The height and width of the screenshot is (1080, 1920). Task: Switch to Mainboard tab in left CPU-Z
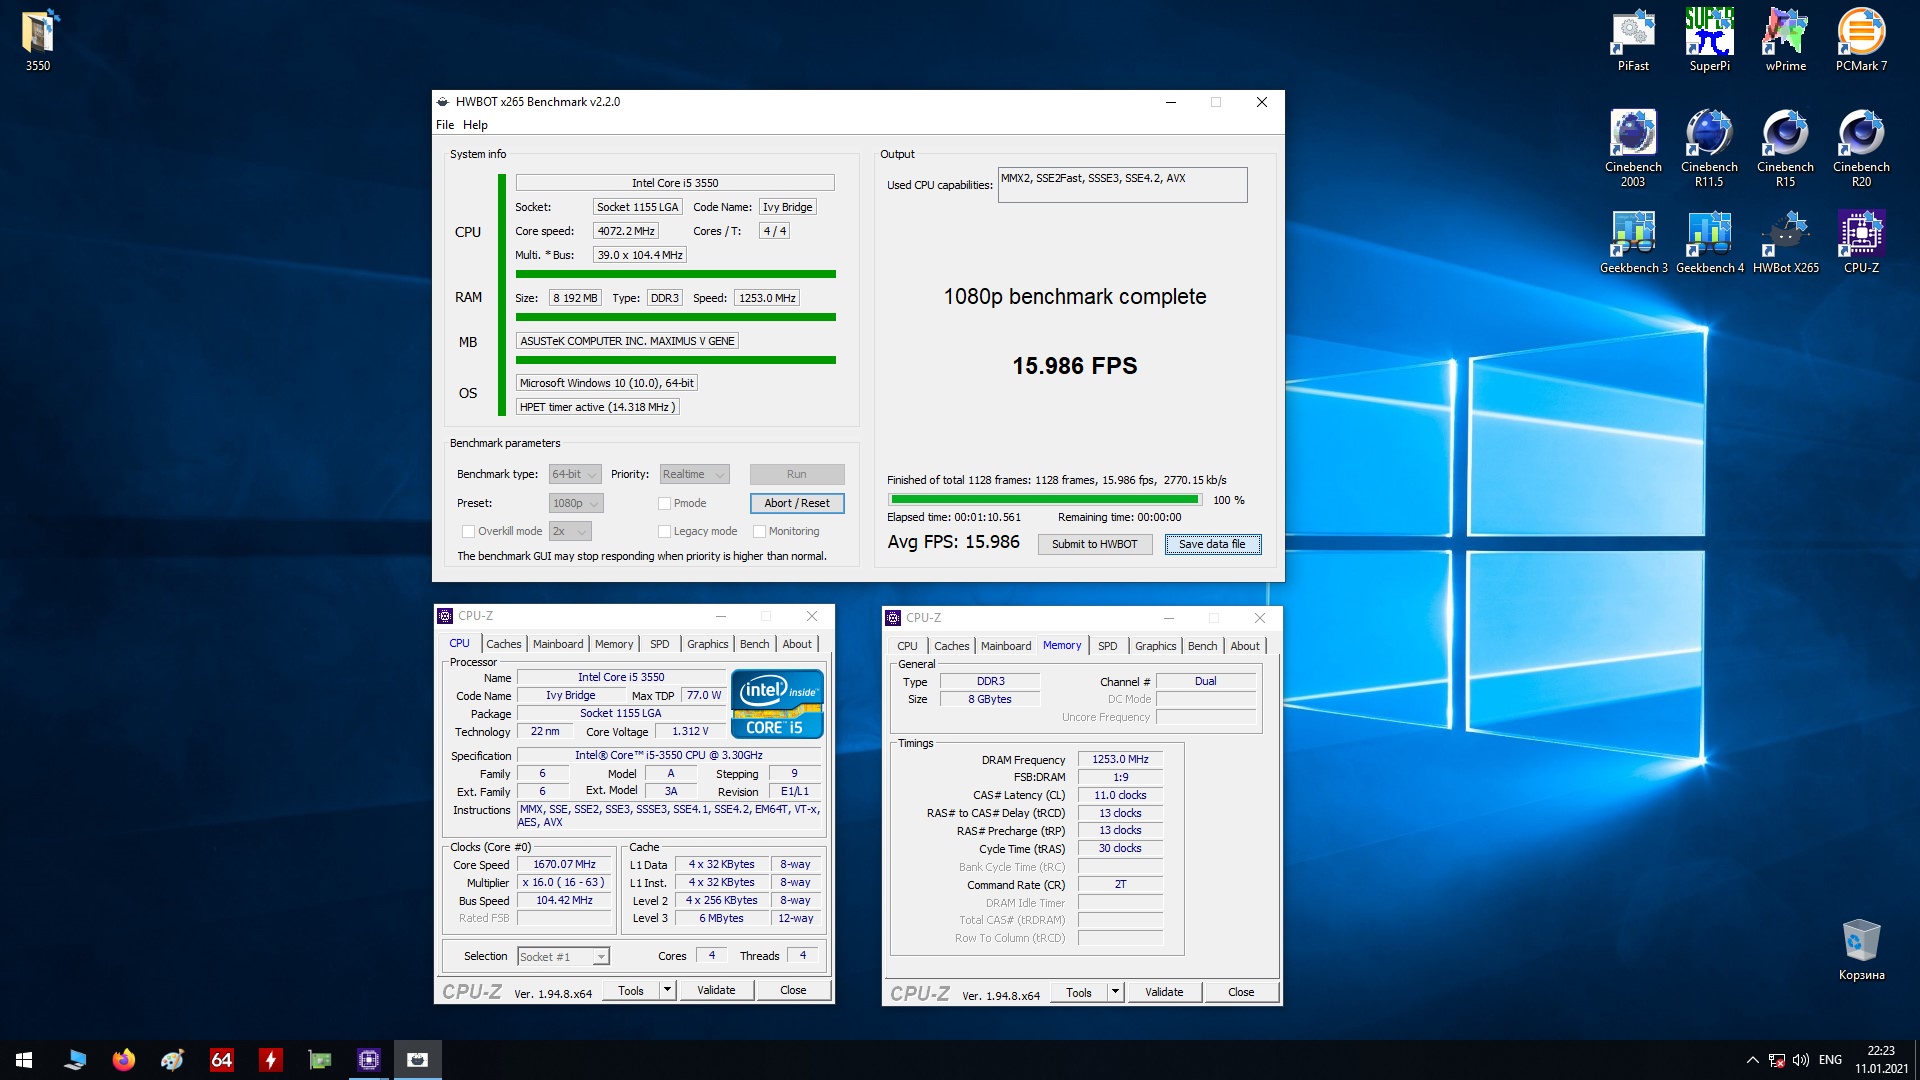[558, 644]
